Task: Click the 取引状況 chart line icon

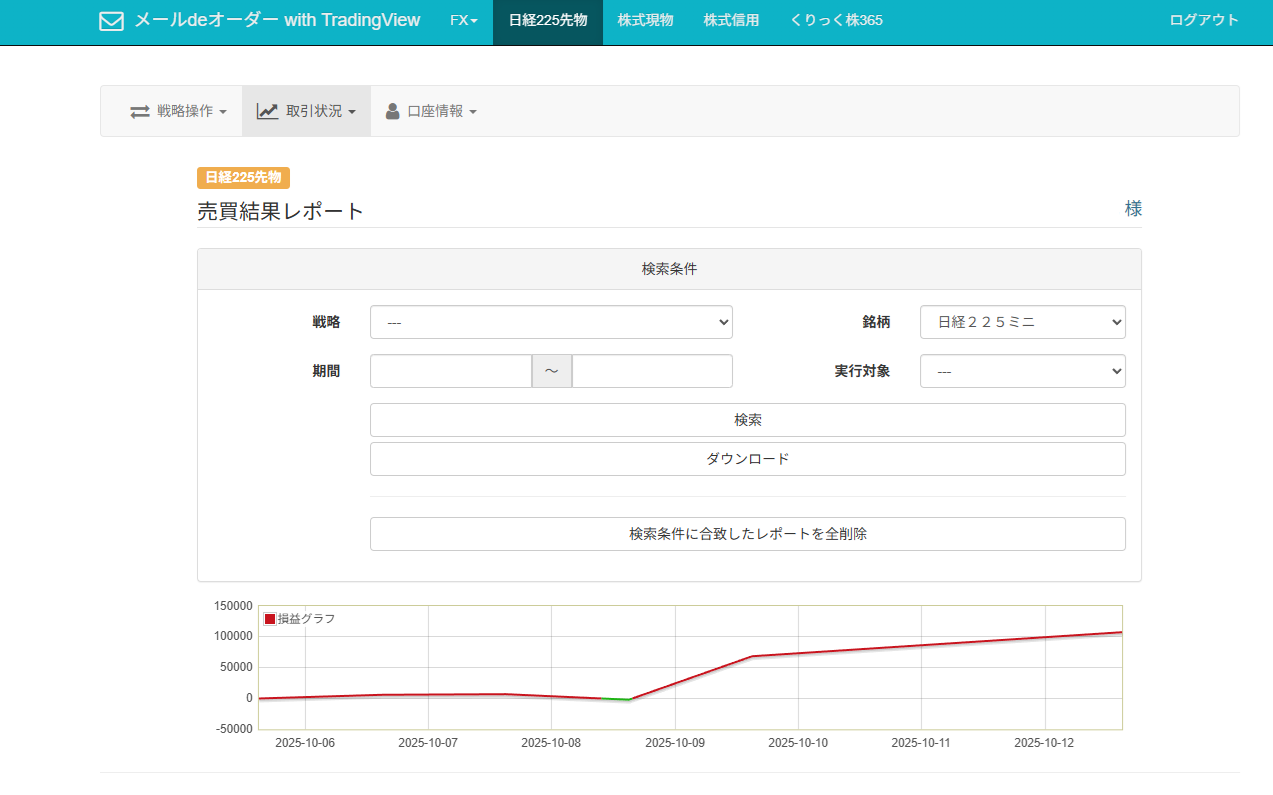Action: click(x=267, y=111)
